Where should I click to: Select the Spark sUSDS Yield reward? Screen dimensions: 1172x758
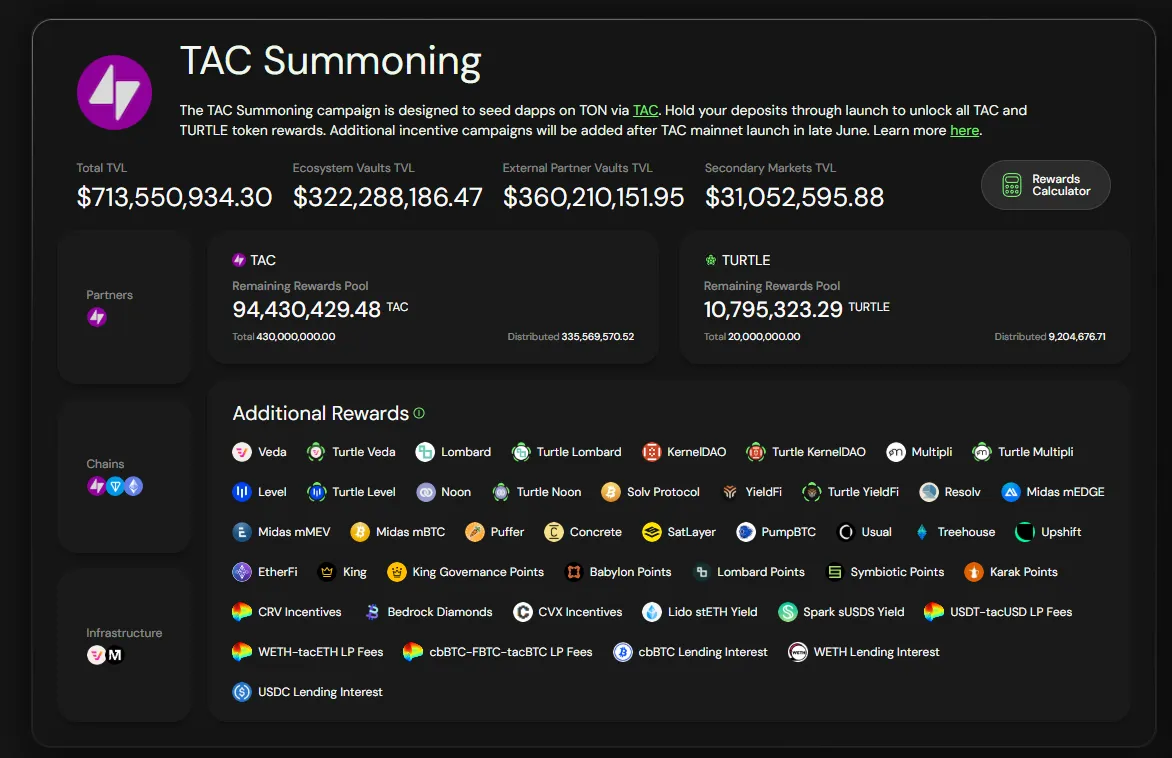pyautogui.click(x=841, y=611)
